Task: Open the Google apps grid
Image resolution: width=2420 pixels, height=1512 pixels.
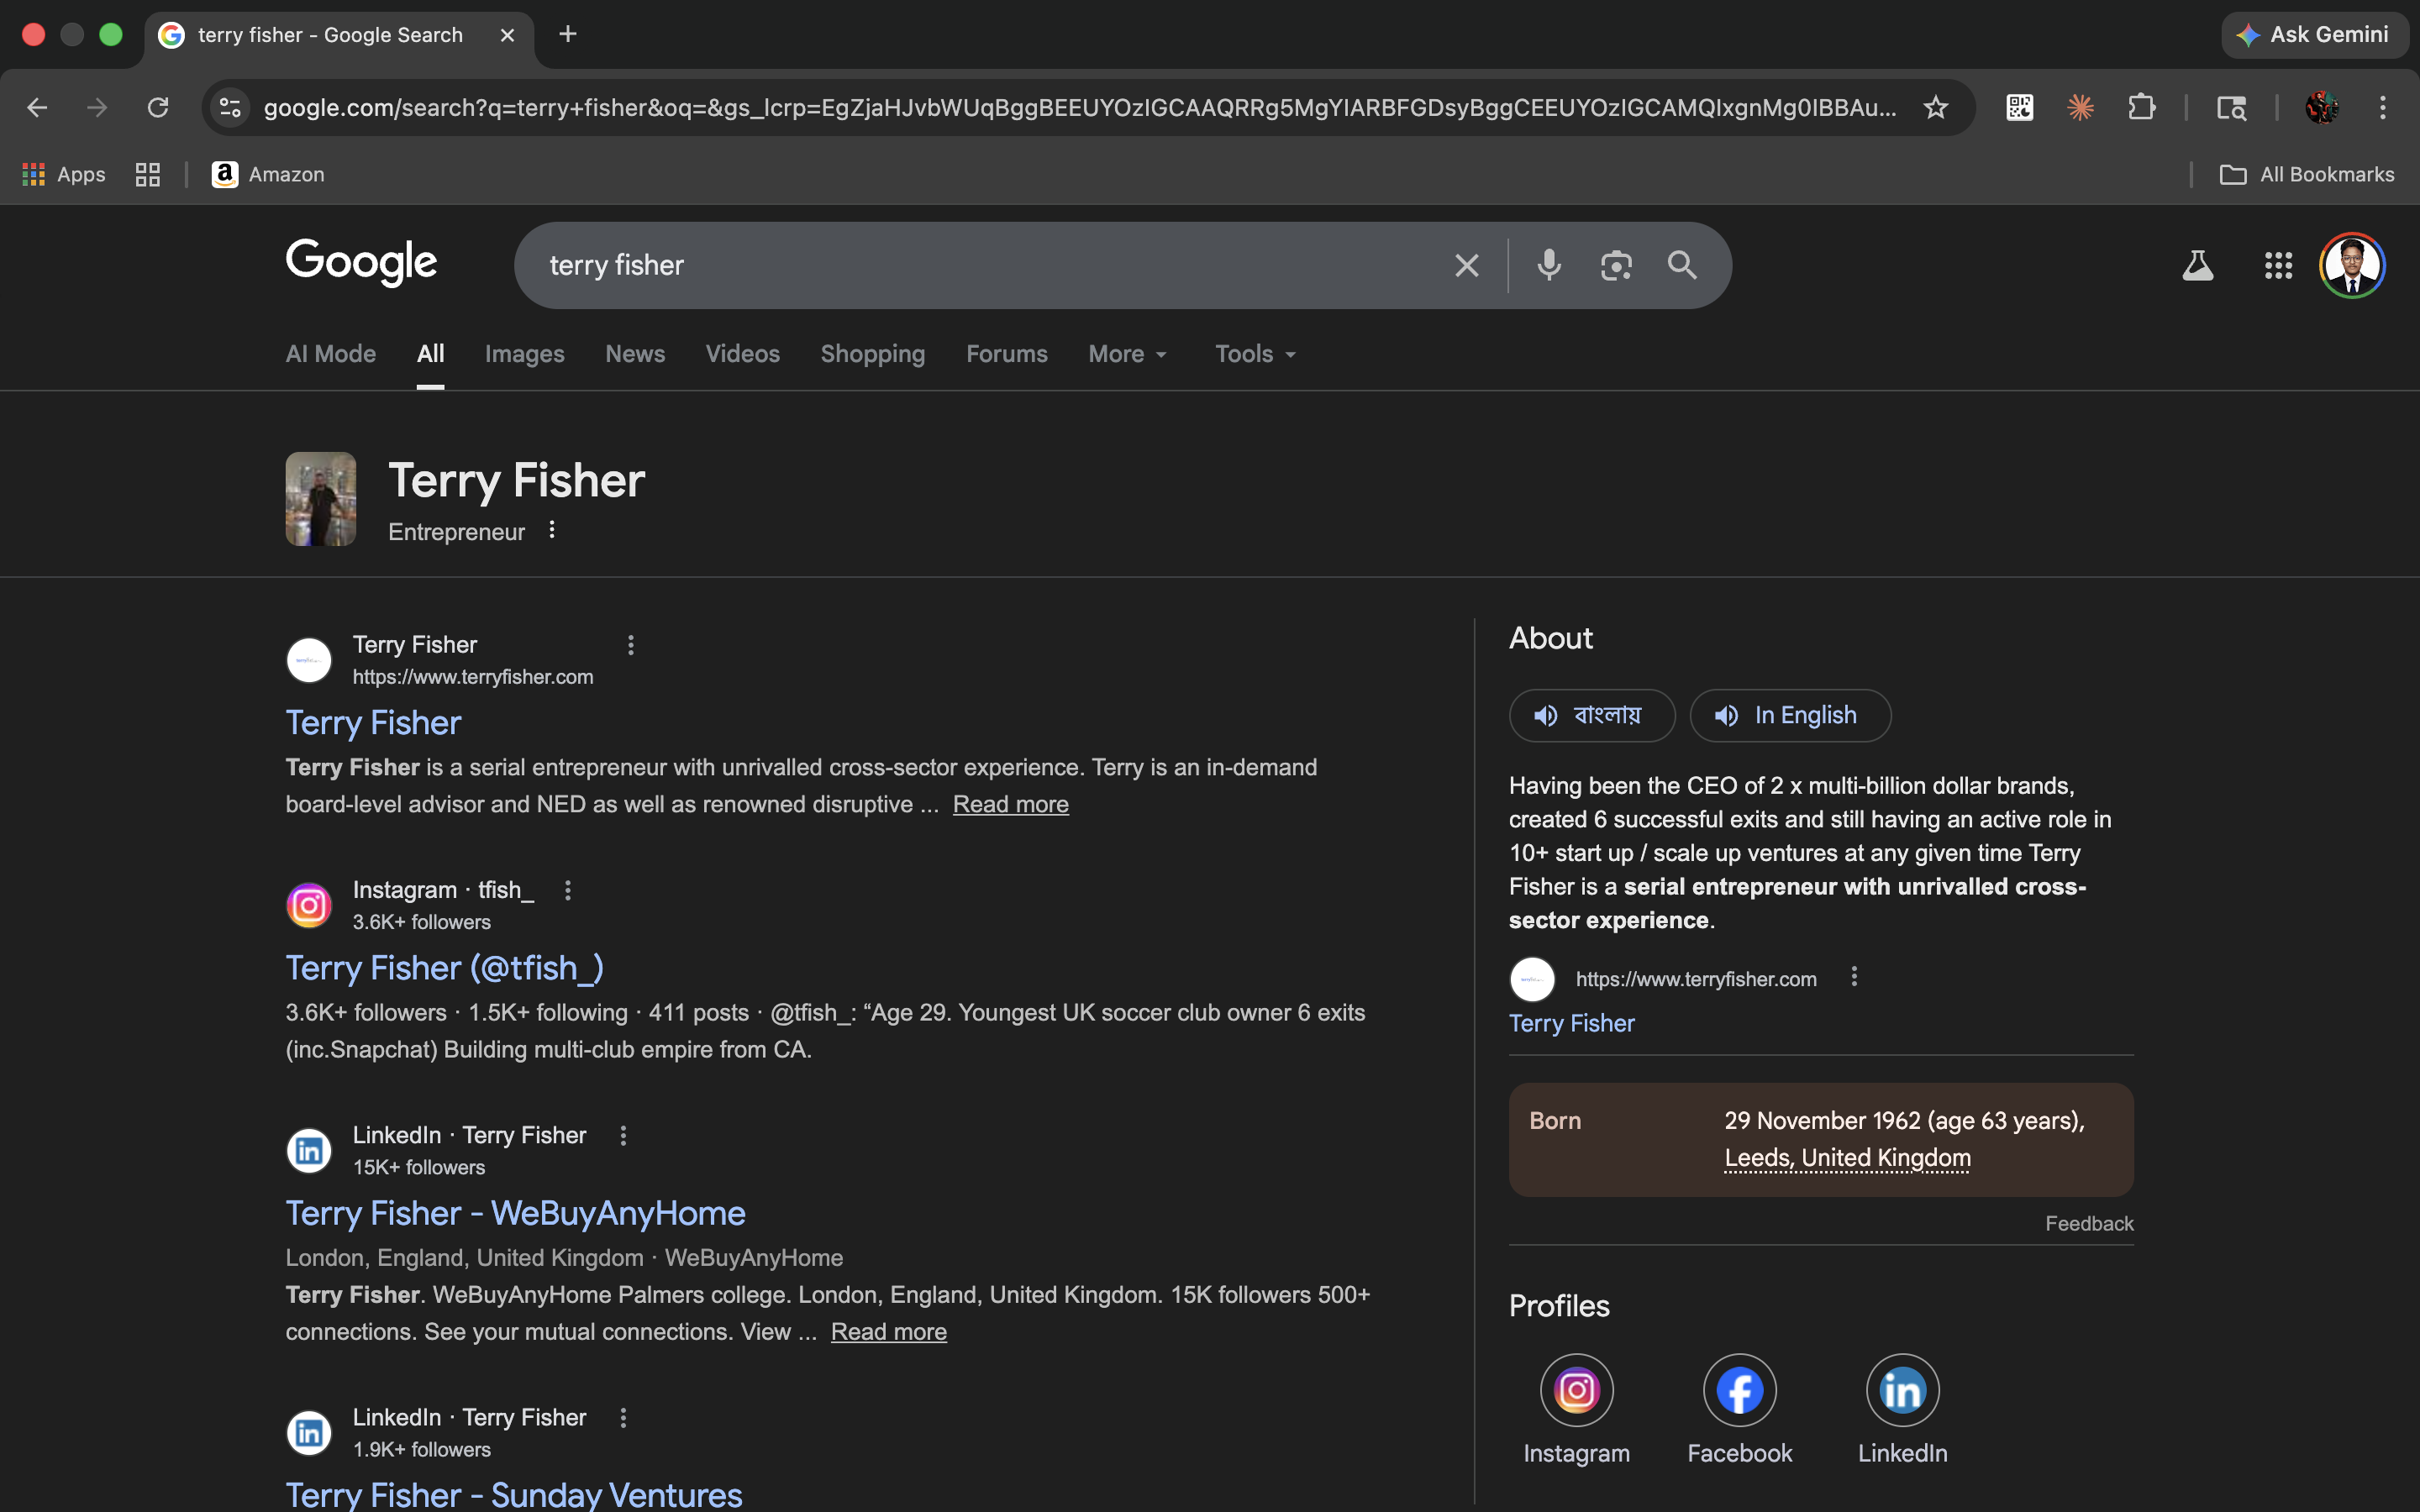Action: (2278, 265)
